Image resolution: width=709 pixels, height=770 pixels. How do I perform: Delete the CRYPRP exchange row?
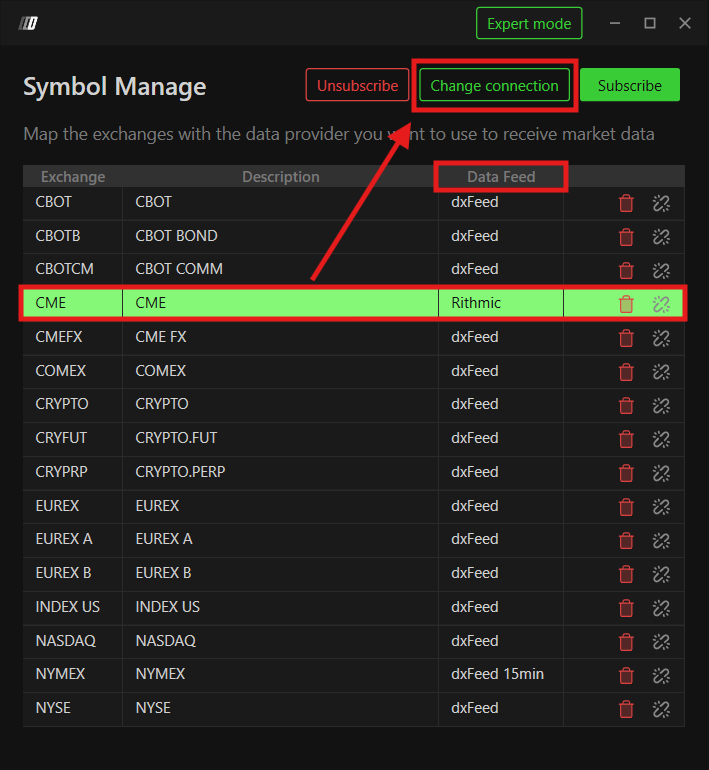pyautogui.click(x=626, y=473)
